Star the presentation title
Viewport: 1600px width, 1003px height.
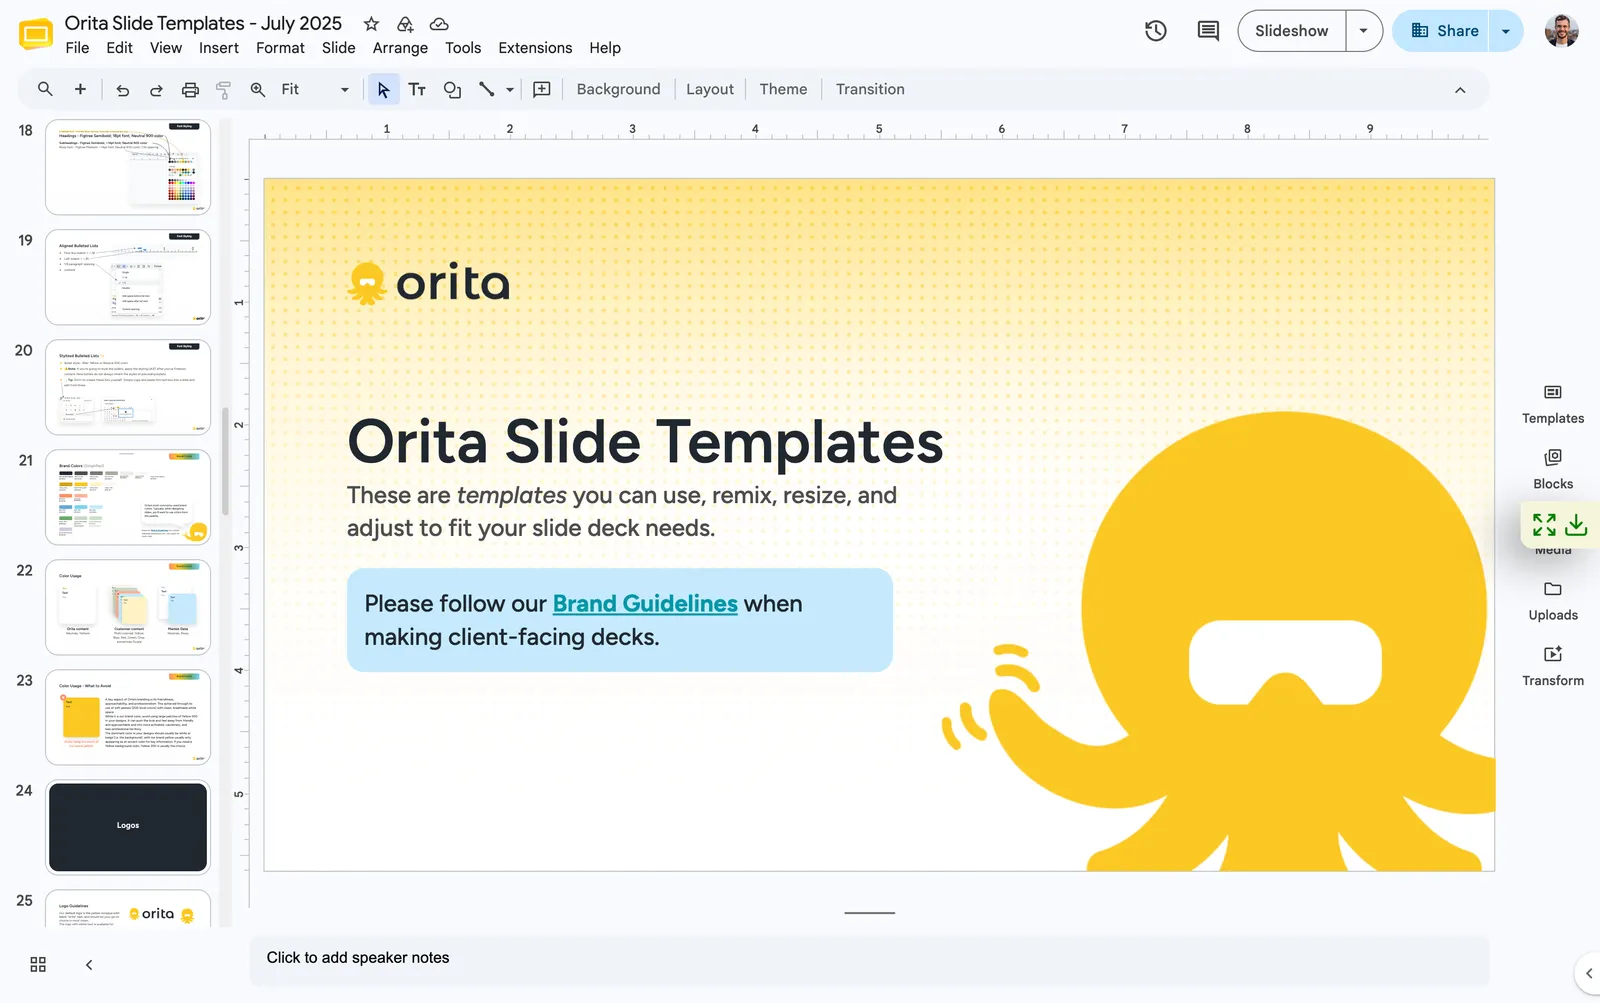(x=371, y=23)
